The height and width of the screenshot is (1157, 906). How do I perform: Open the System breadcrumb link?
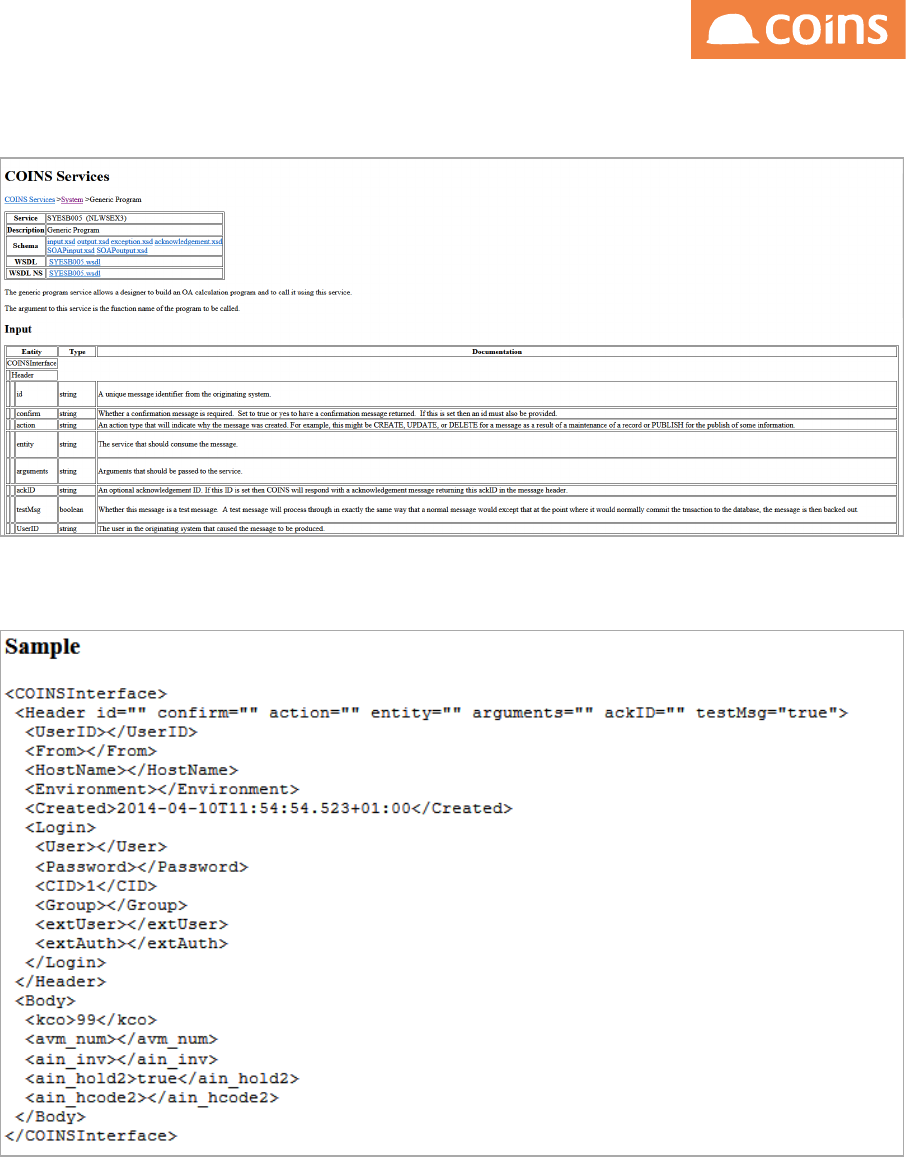point(72,199)
